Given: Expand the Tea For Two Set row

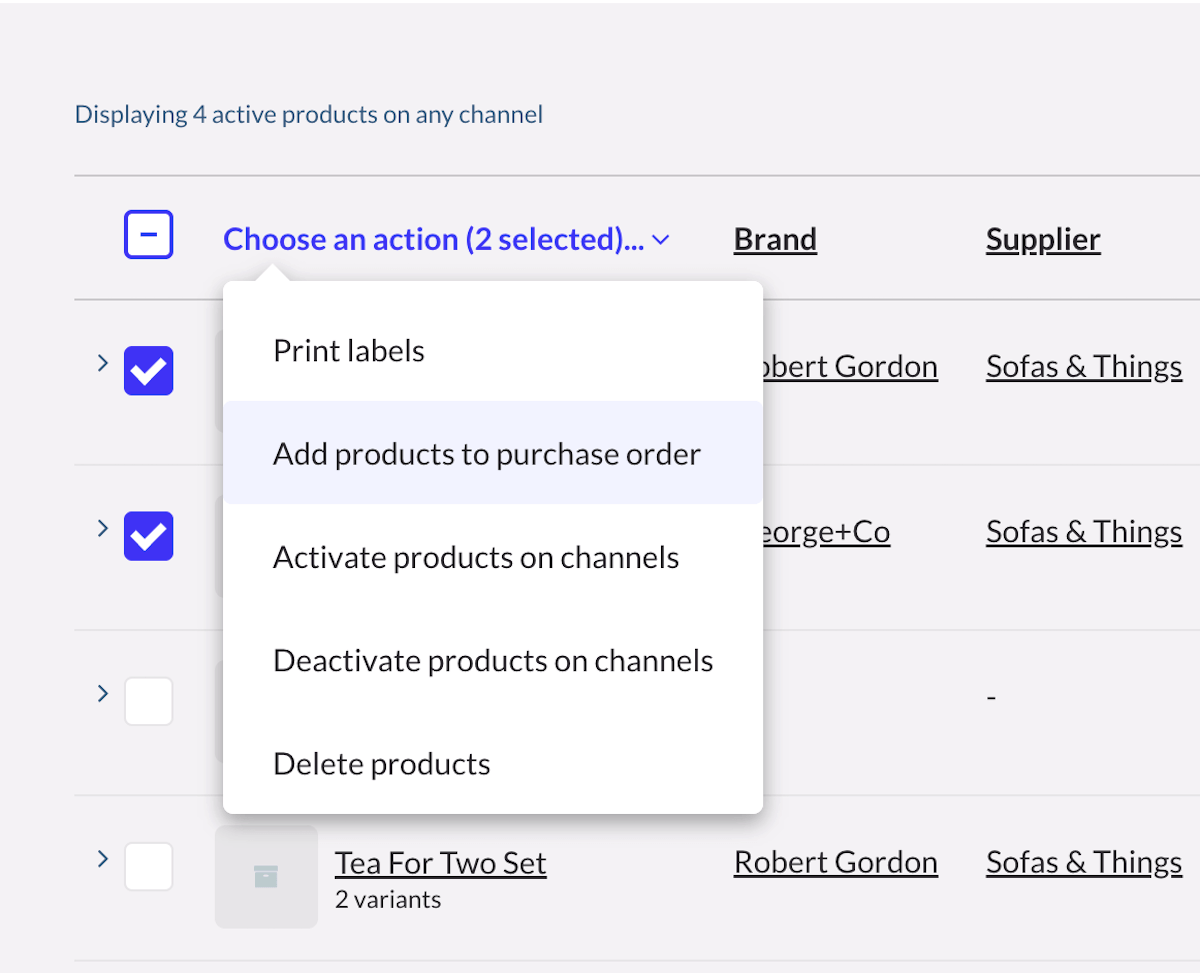Looking at the screenshot, I should (x=102, y=858).
